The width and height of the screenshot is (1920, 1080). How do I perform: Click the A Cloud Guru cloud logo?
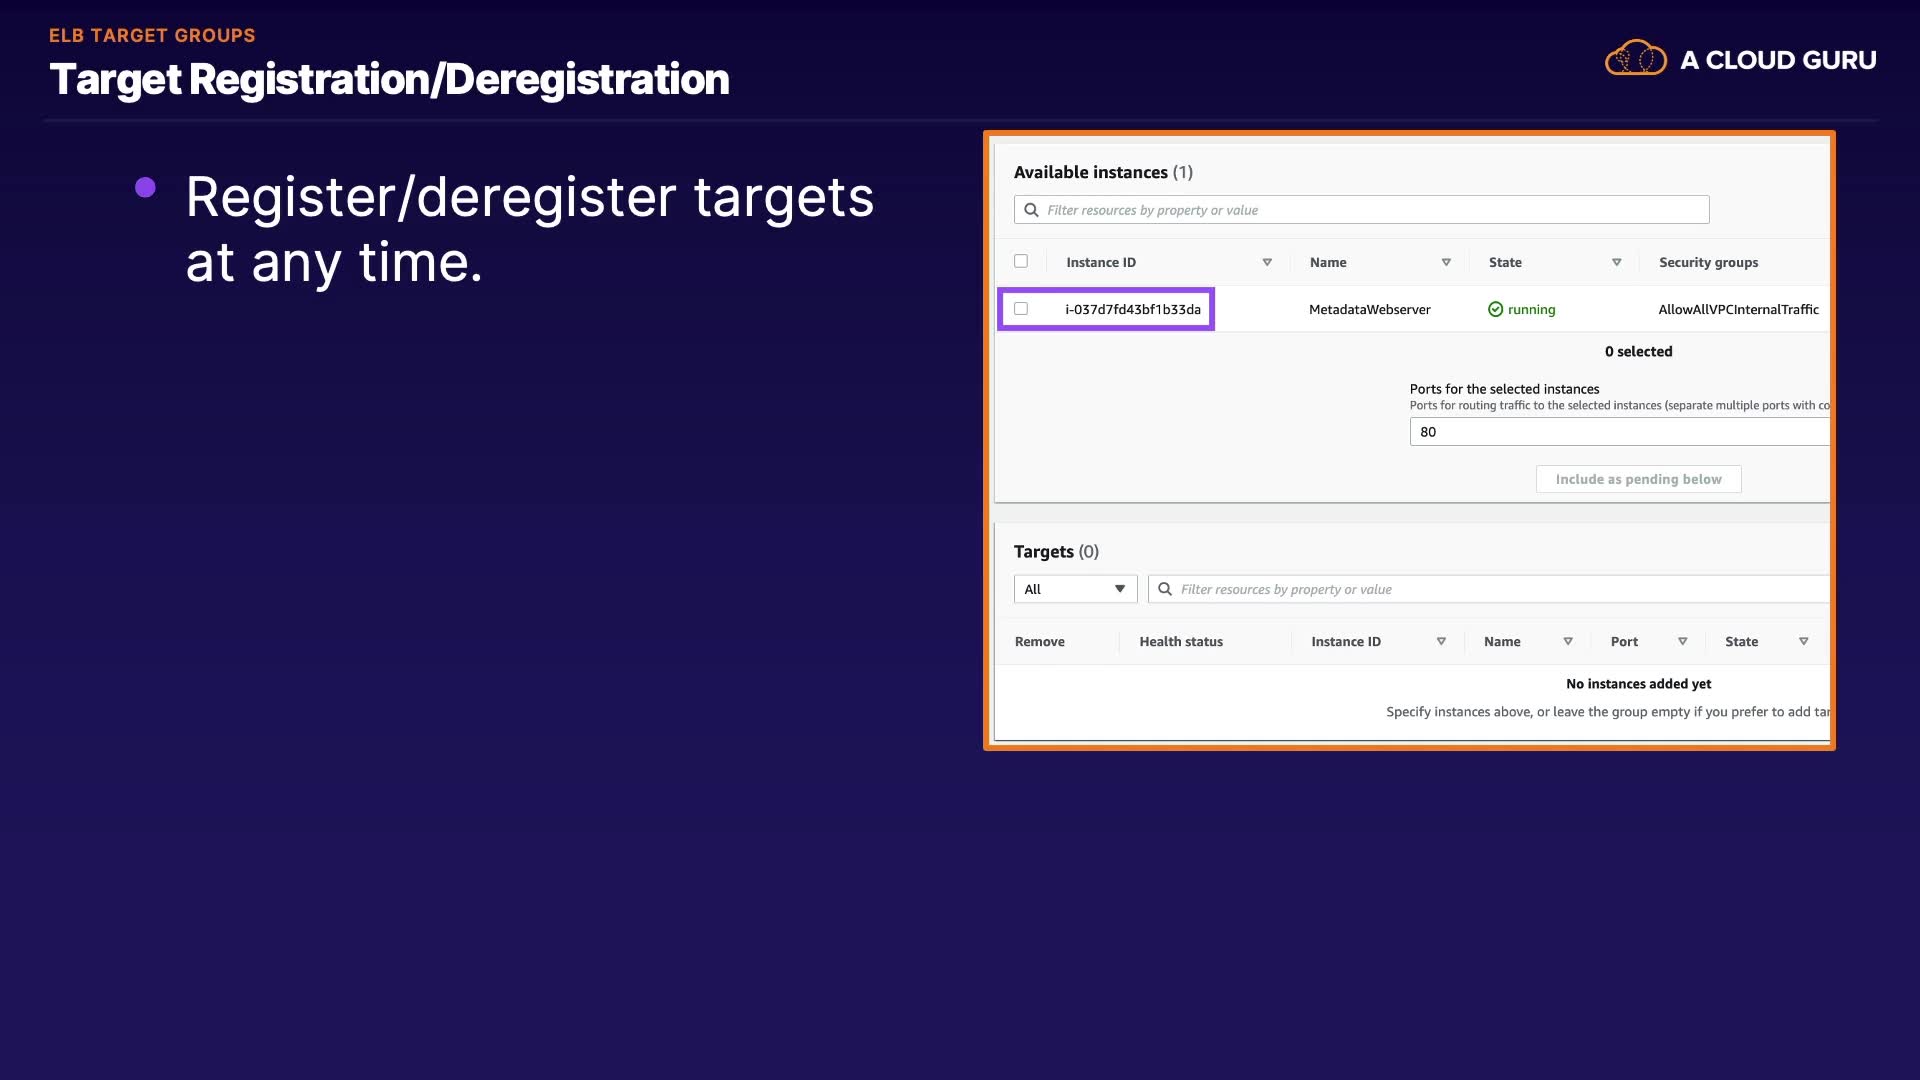click(1635, 59)
